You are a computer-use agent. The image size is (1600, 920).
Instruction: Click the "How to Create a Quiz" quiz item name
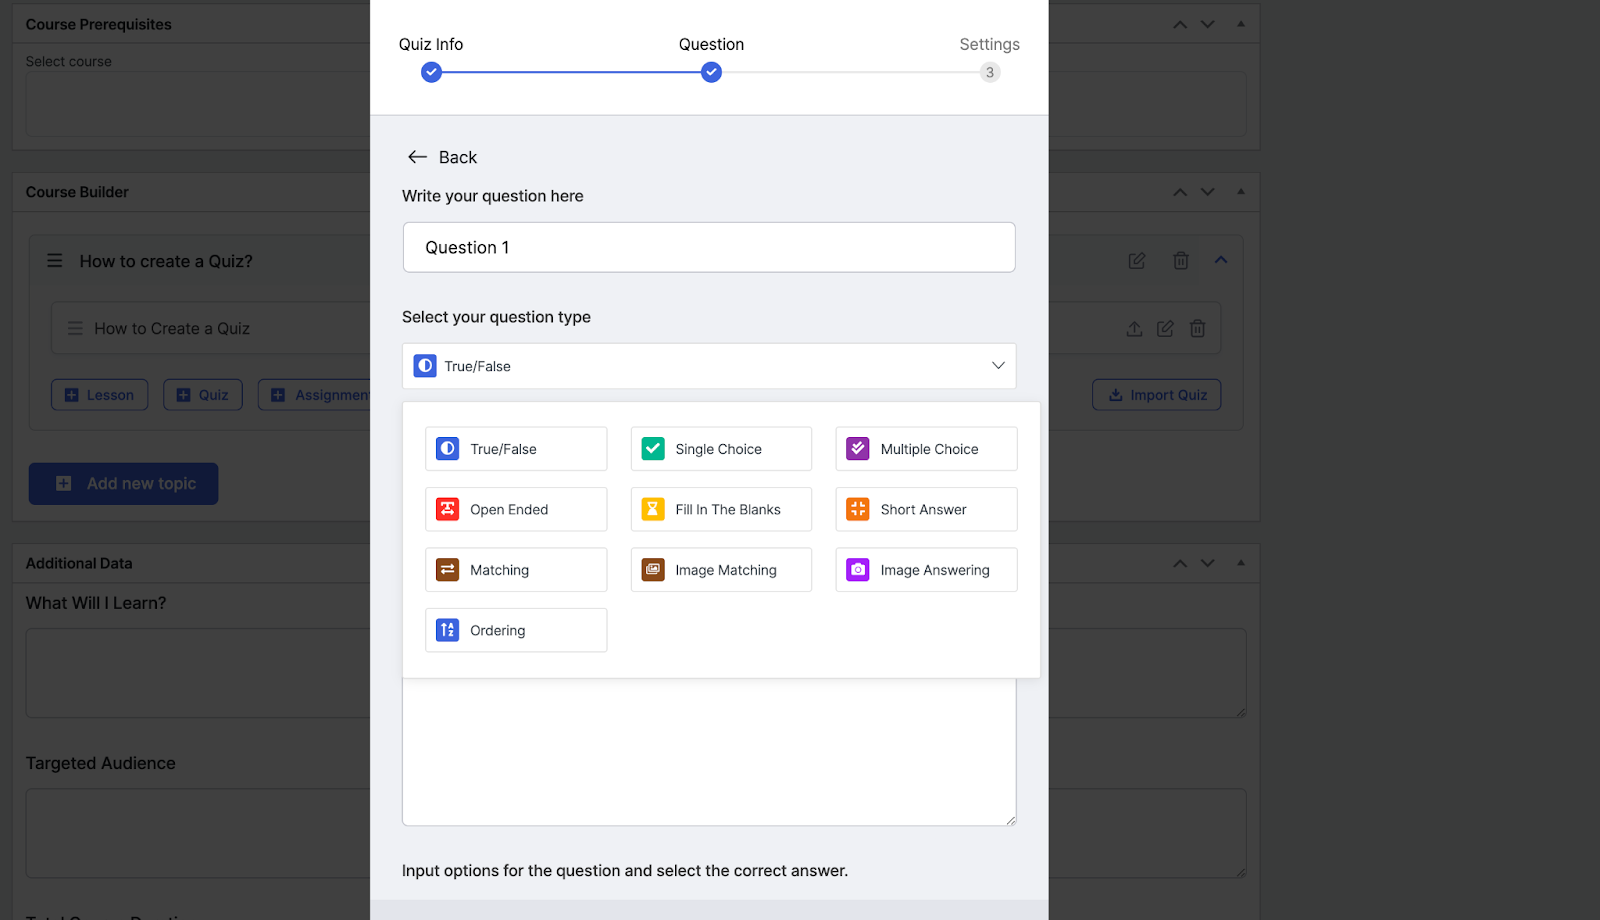click(172, 328)
